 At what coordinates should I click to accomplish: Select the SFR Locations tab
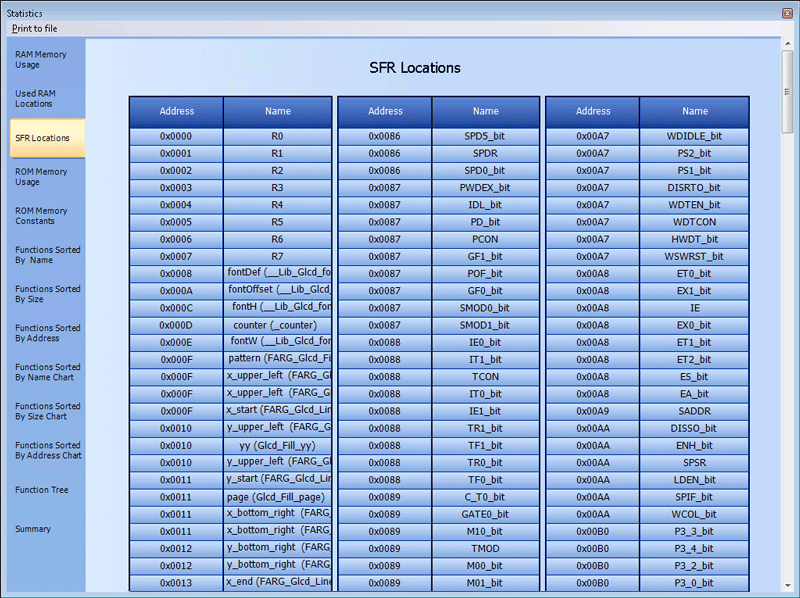pos(47,138)
